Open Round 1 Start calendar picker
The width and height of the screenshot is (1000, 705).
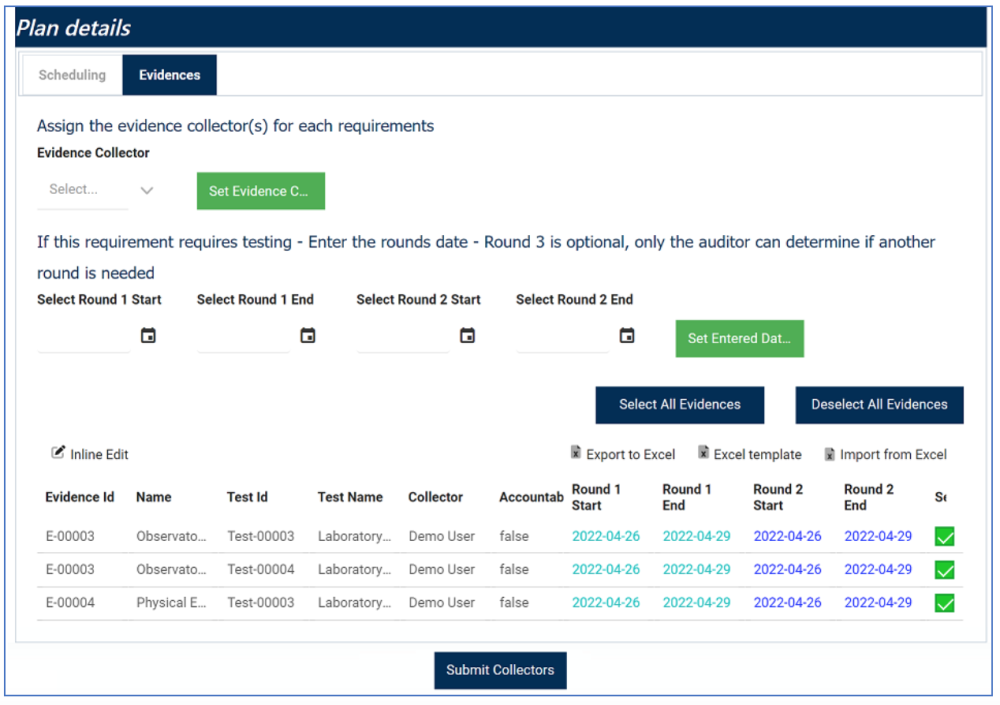[148, 336]
